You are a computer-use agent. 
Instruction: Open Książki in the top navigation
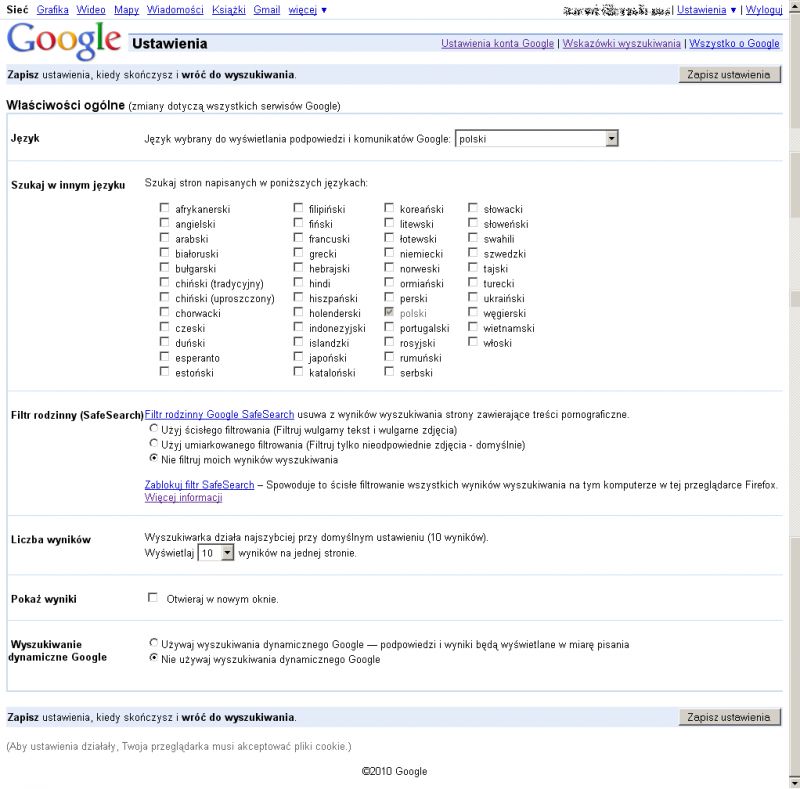[x=229, y=10]
